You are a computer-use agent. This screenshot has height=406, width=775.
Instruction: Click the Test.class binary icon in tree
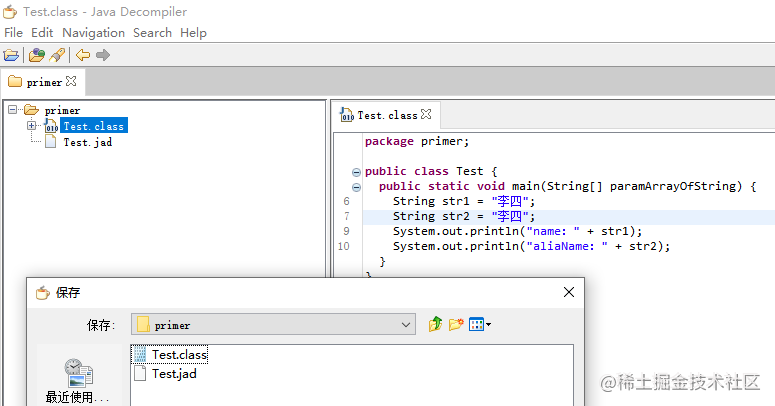[51, 126]
